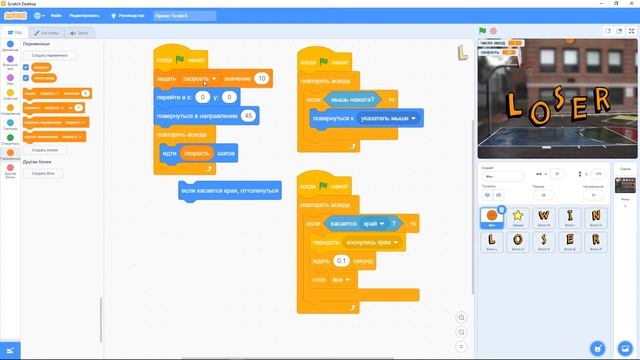This screenshot has height=360, width=640.
Task: Open the Редактировать menu
Action: [x=84, y=16]
